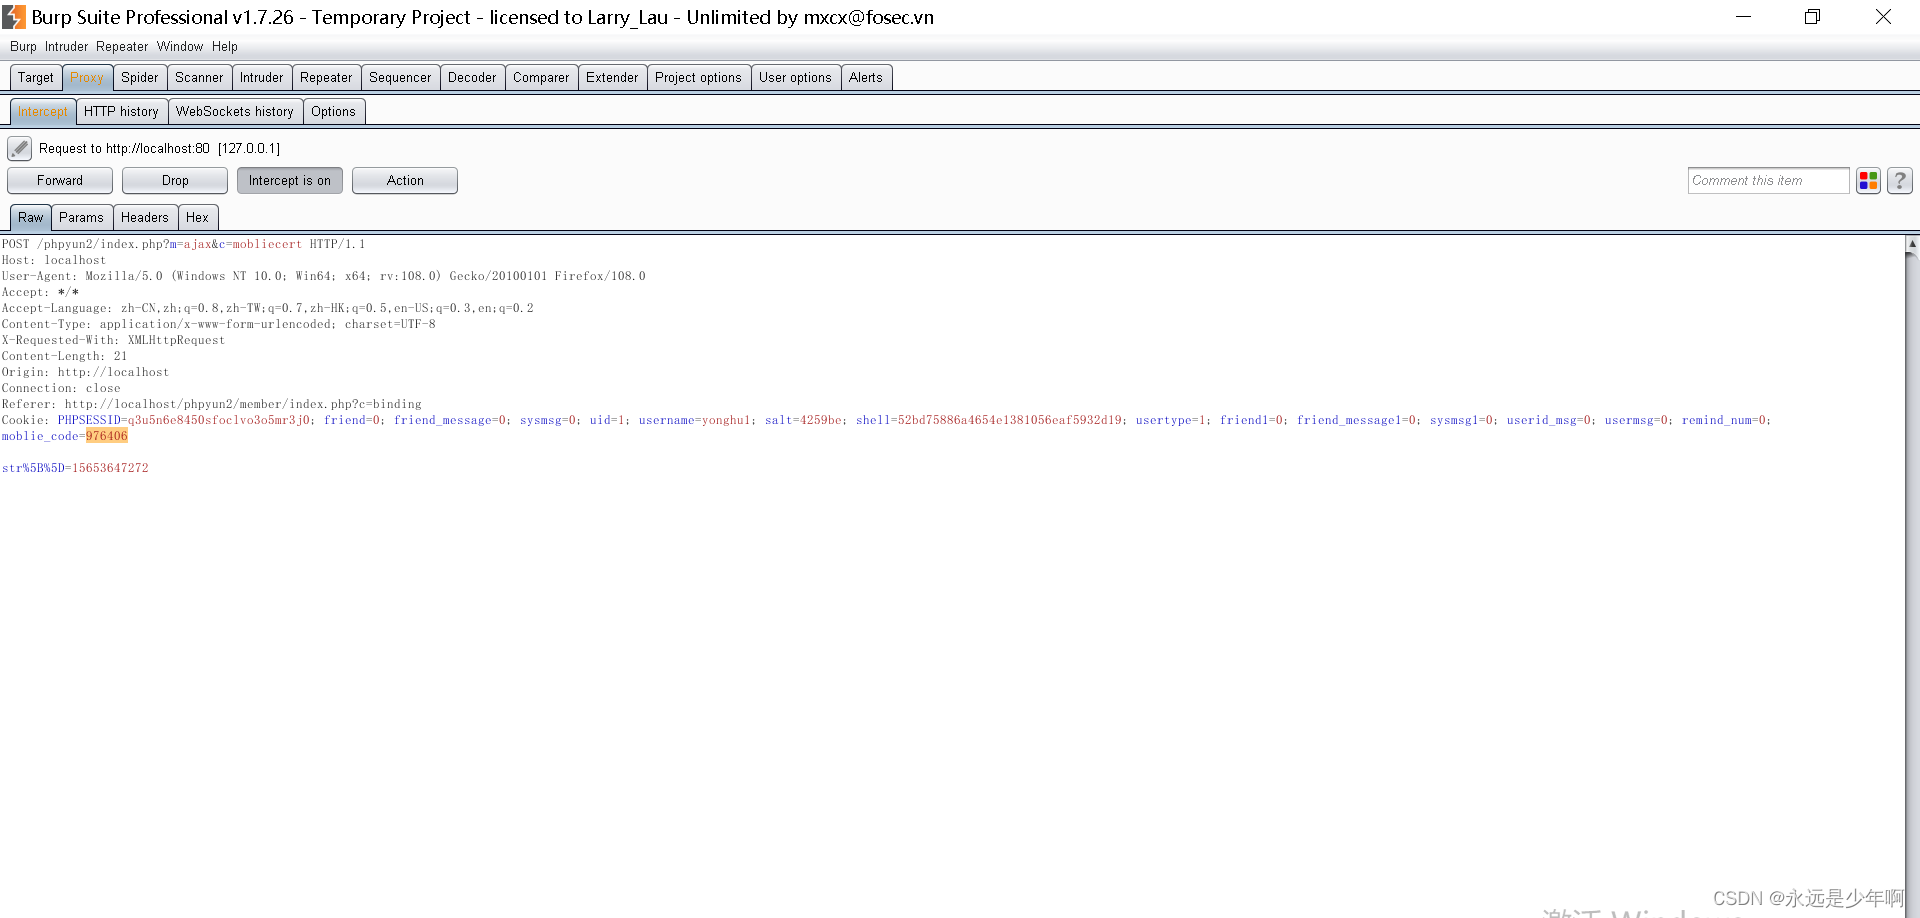This screenshot has height=918, width=1920.
Task: Forward the intercepted request
Action: point(60,181)
